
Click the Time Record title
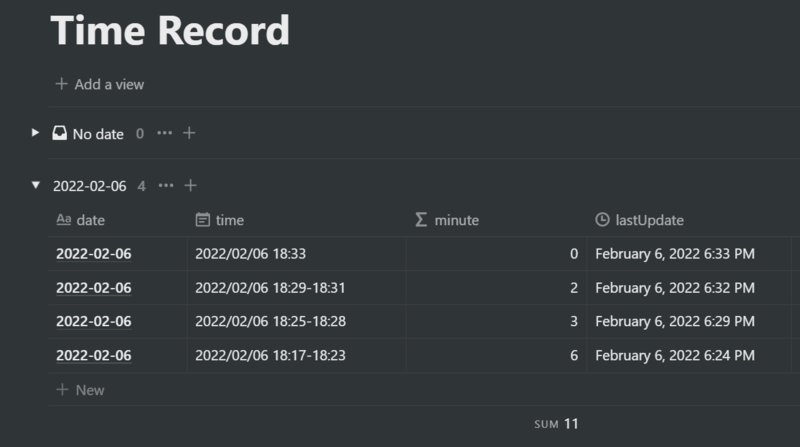(170, 30)
